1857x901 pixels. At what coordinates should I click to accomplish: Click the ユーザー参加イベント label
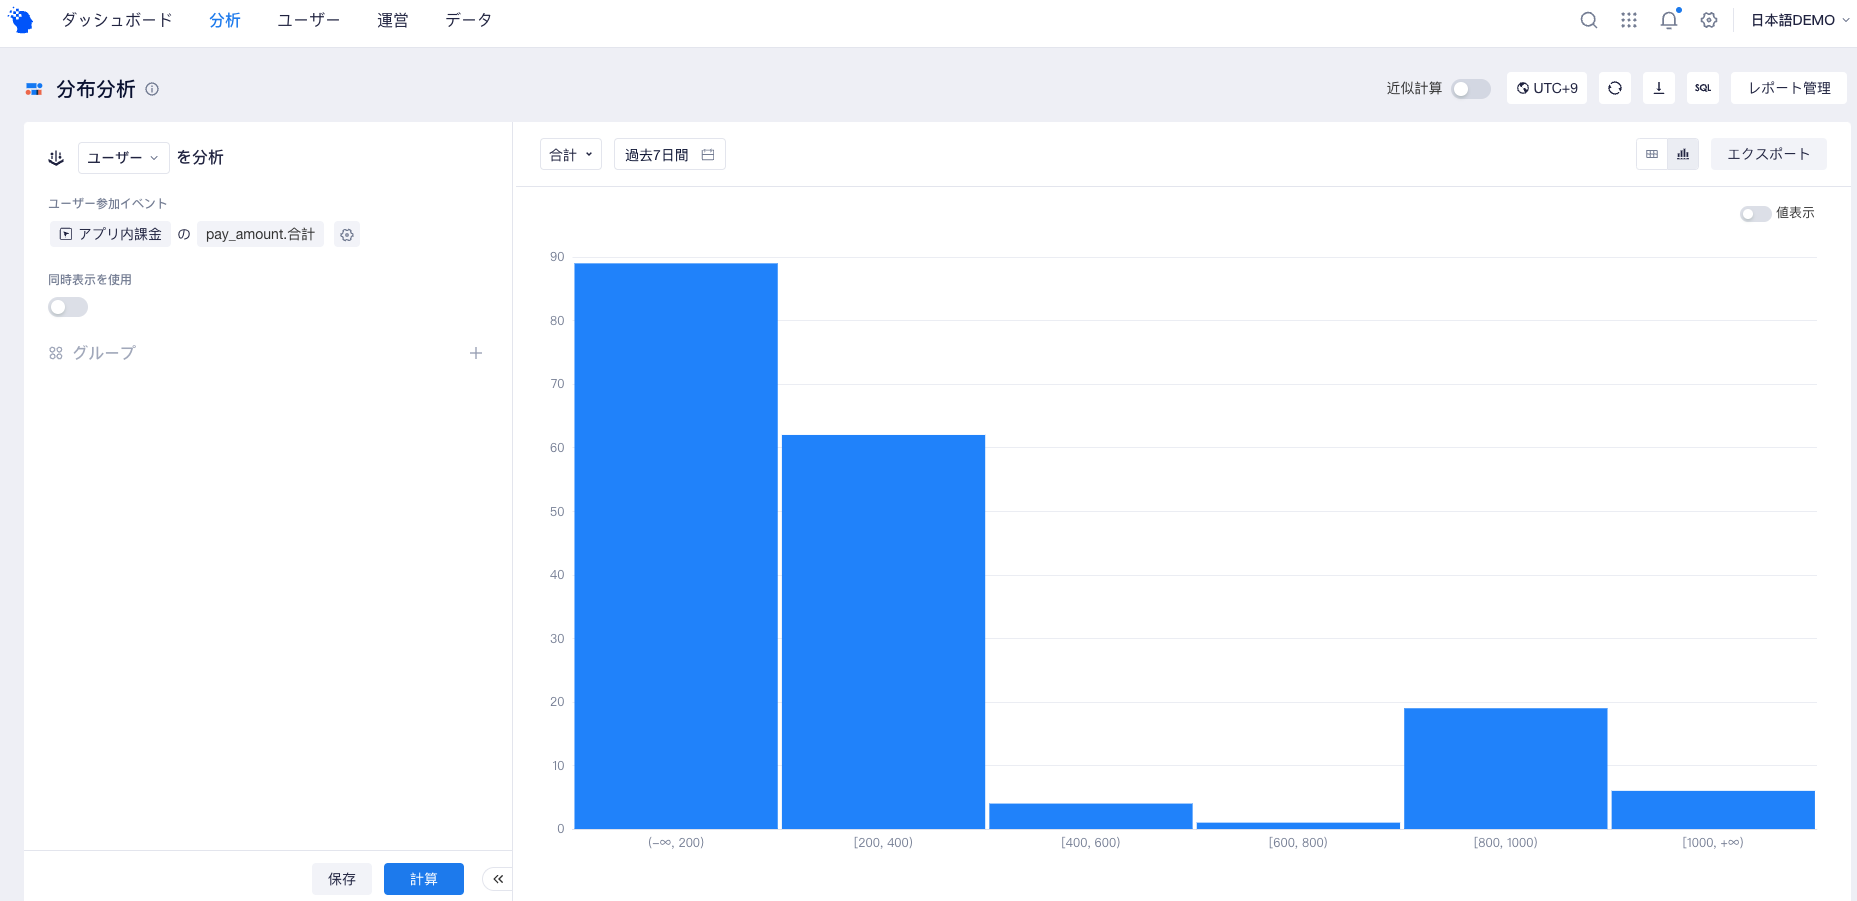(x=108, y=203)
